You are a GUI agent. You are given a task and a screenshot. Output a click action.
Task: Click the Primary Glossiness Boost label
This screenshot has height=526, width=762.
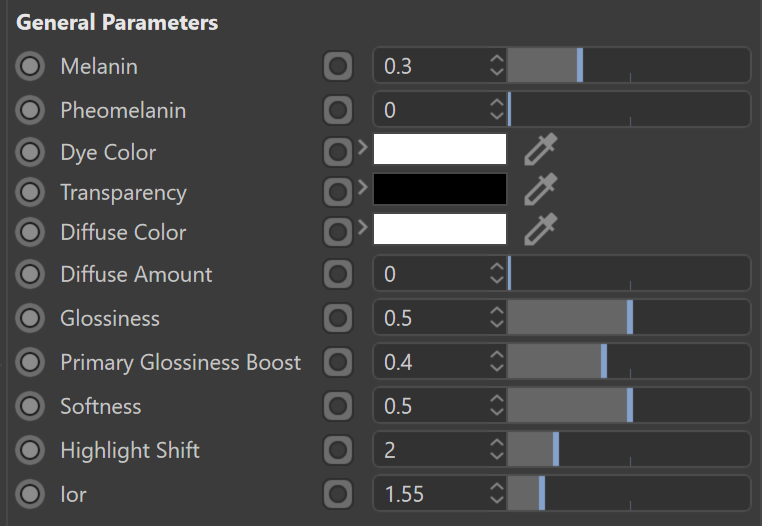click(x=181, y=363)
